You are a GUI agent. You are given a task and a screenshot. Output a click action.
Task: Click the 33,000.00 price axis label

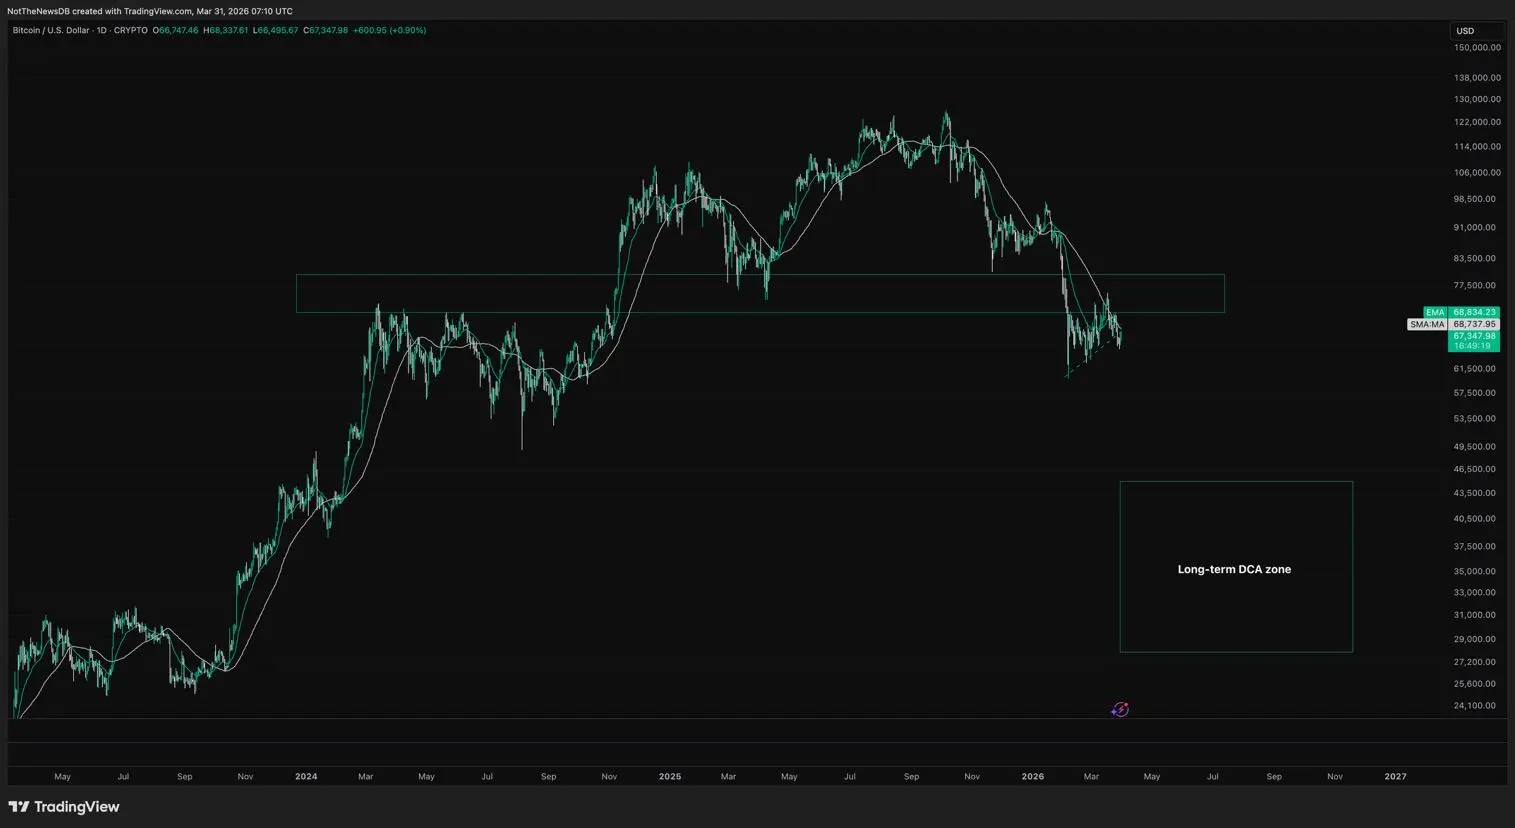[1475, 592]
